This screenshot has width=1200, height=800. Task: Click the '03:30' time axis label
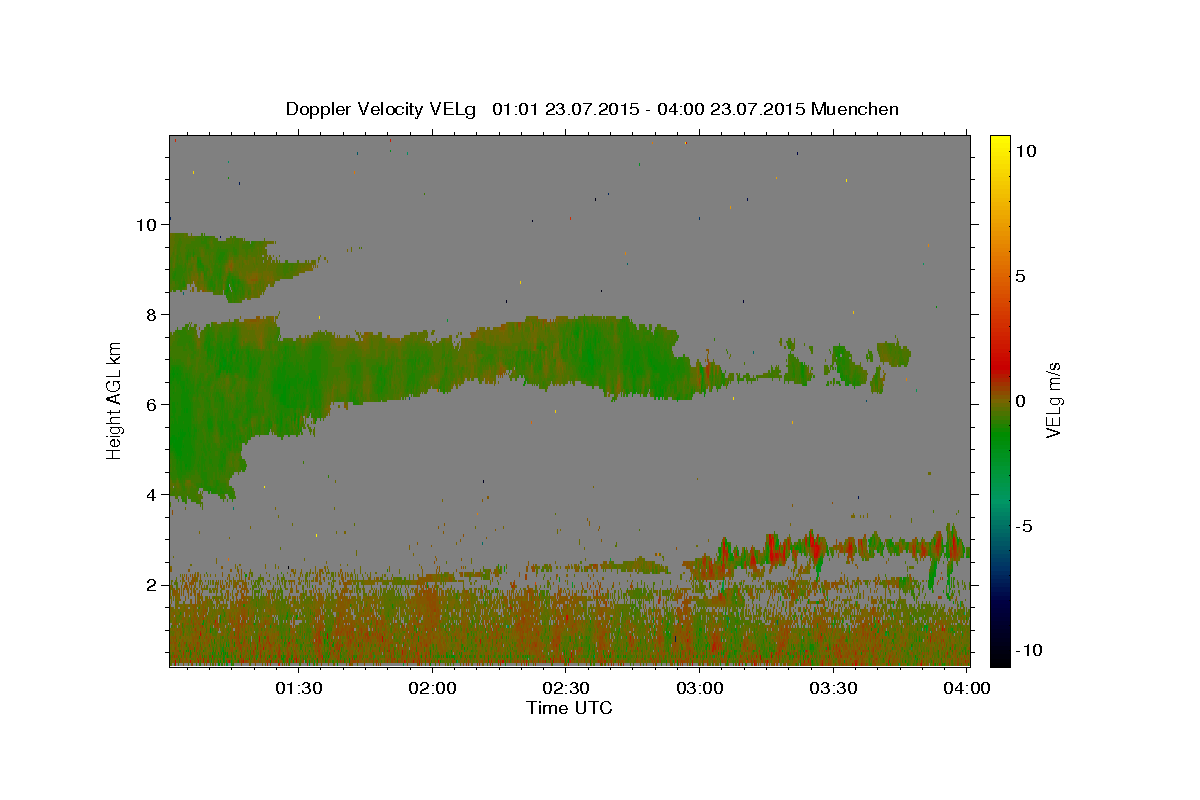coord(834,689)
